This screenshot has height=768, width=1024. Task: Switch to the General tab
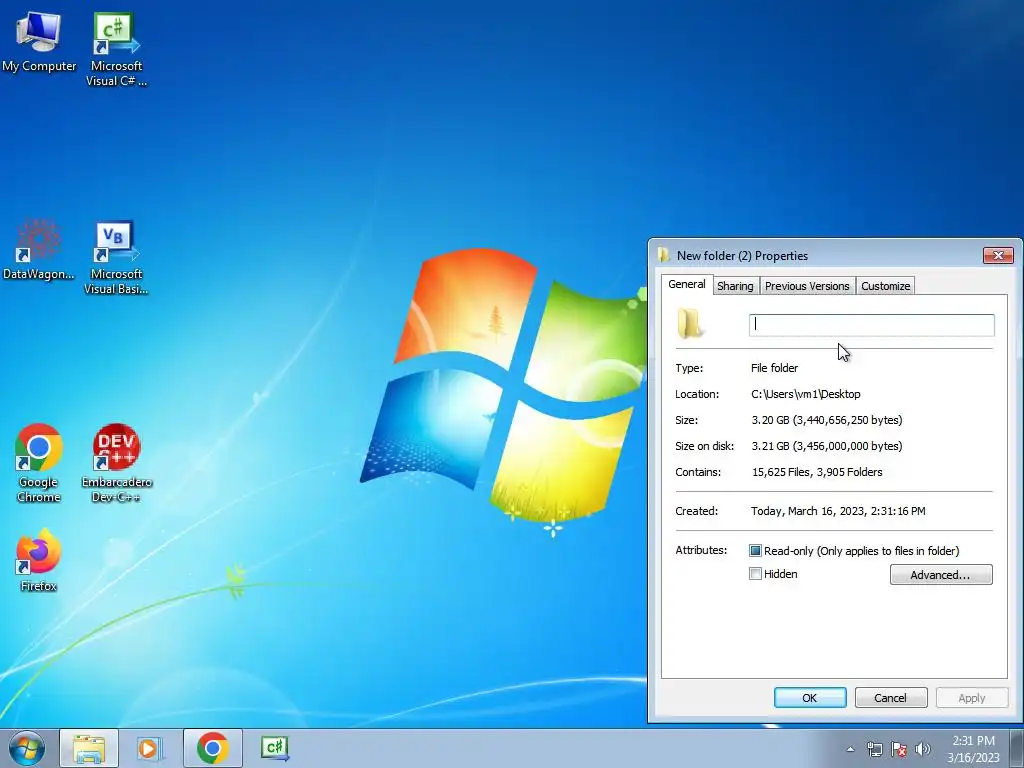(x=686, y=284)
